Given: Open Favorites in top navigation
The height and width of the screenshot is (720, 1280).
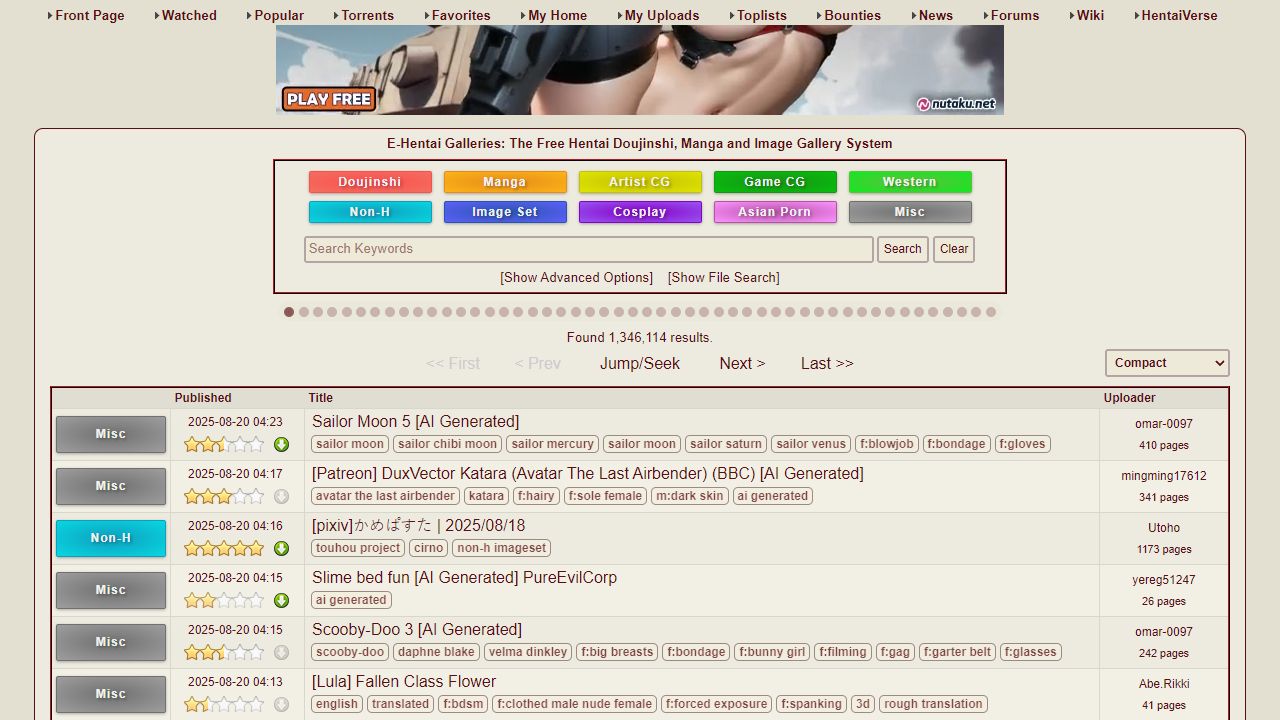Looking at the screenshot, I should click(x=460, y=15).
